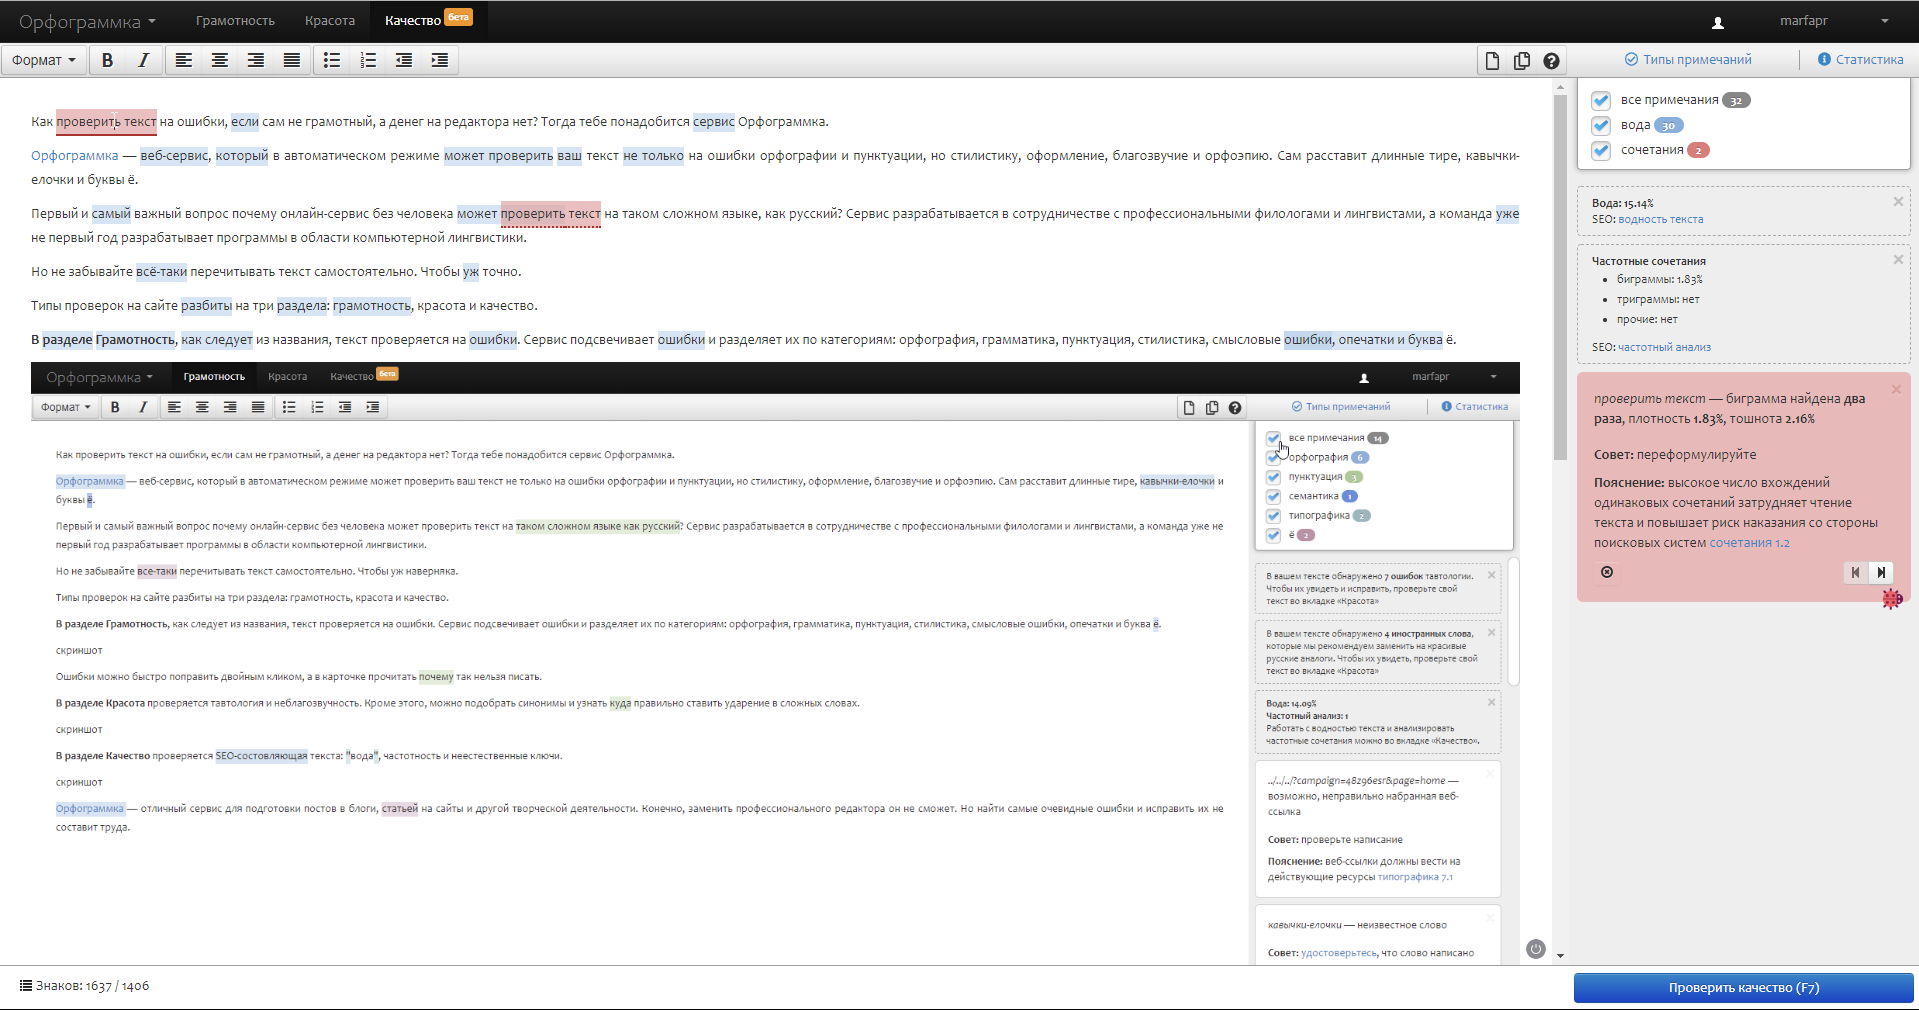1919x1010 pixels.
Task: Center-align the text
Action: point(220,60)
